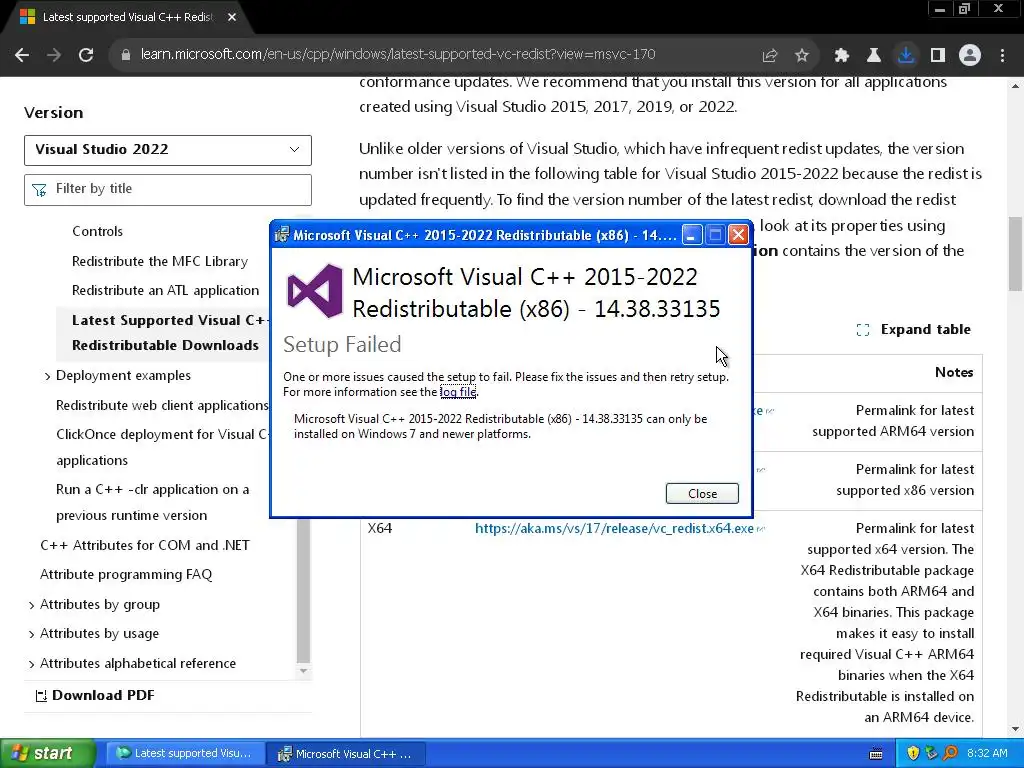Click the Setup Failed heading
The height and width of the screenshot is (768, 1024).
342,344
